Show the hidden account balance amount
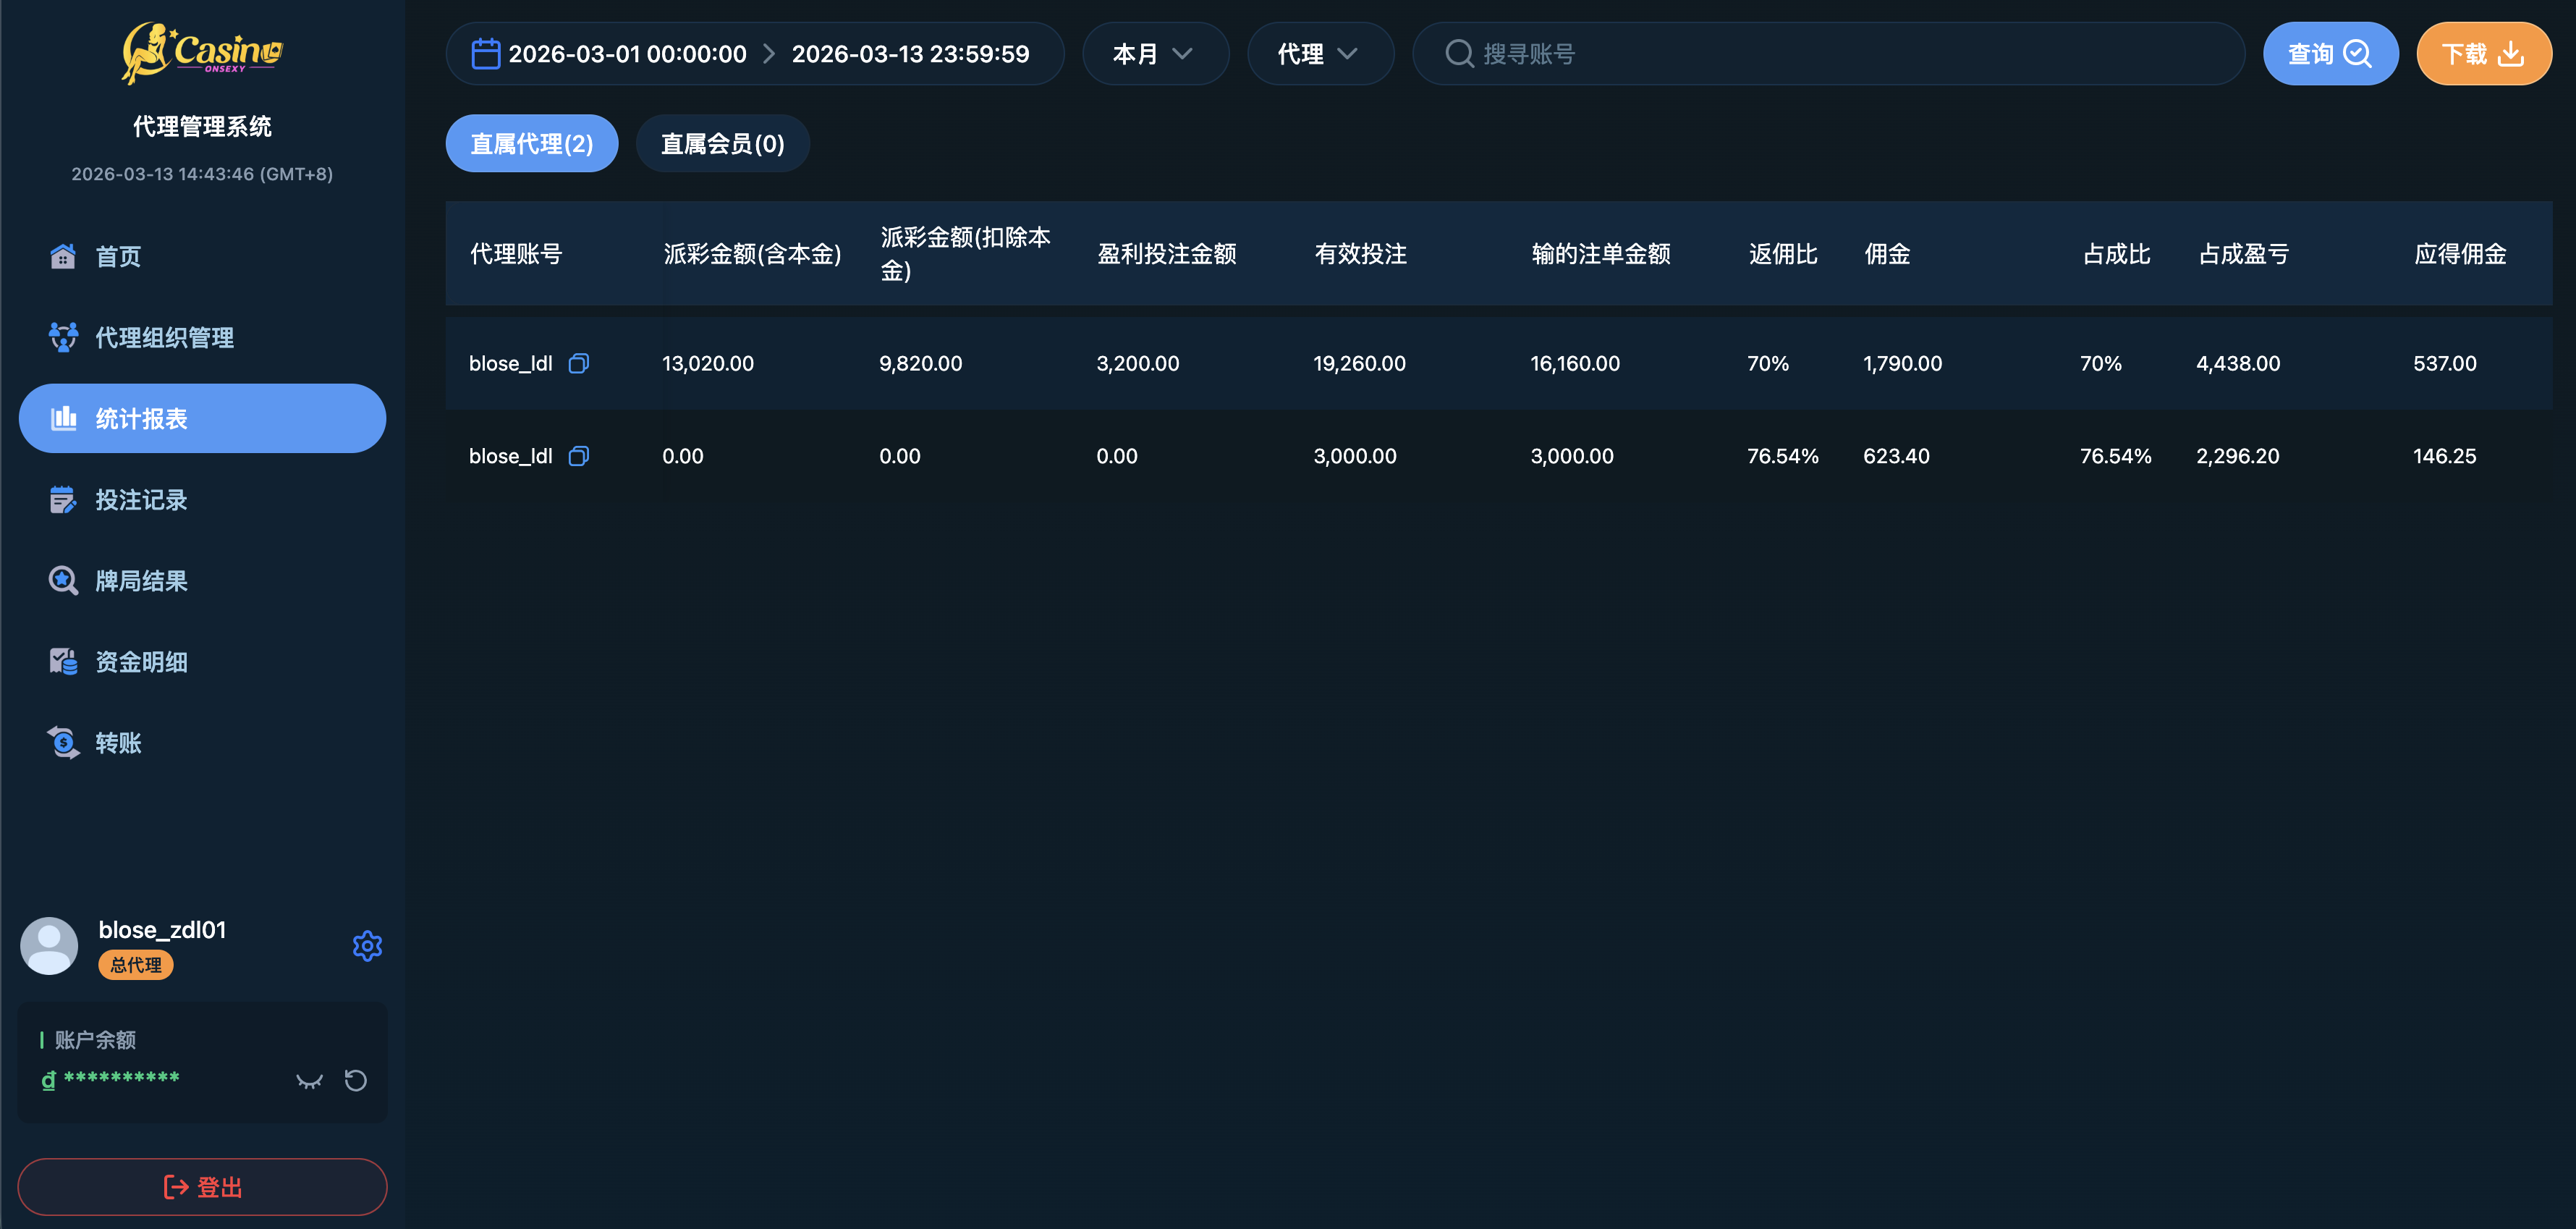Image resolution: width=2576 pixels, height=1229 pixels. [308, 1080]
